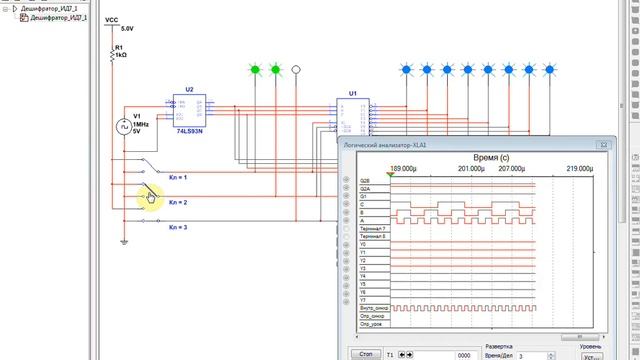The image size is (640, 360).
Task: Select the Терминал 8 channel label
Action: pos(373,237)
